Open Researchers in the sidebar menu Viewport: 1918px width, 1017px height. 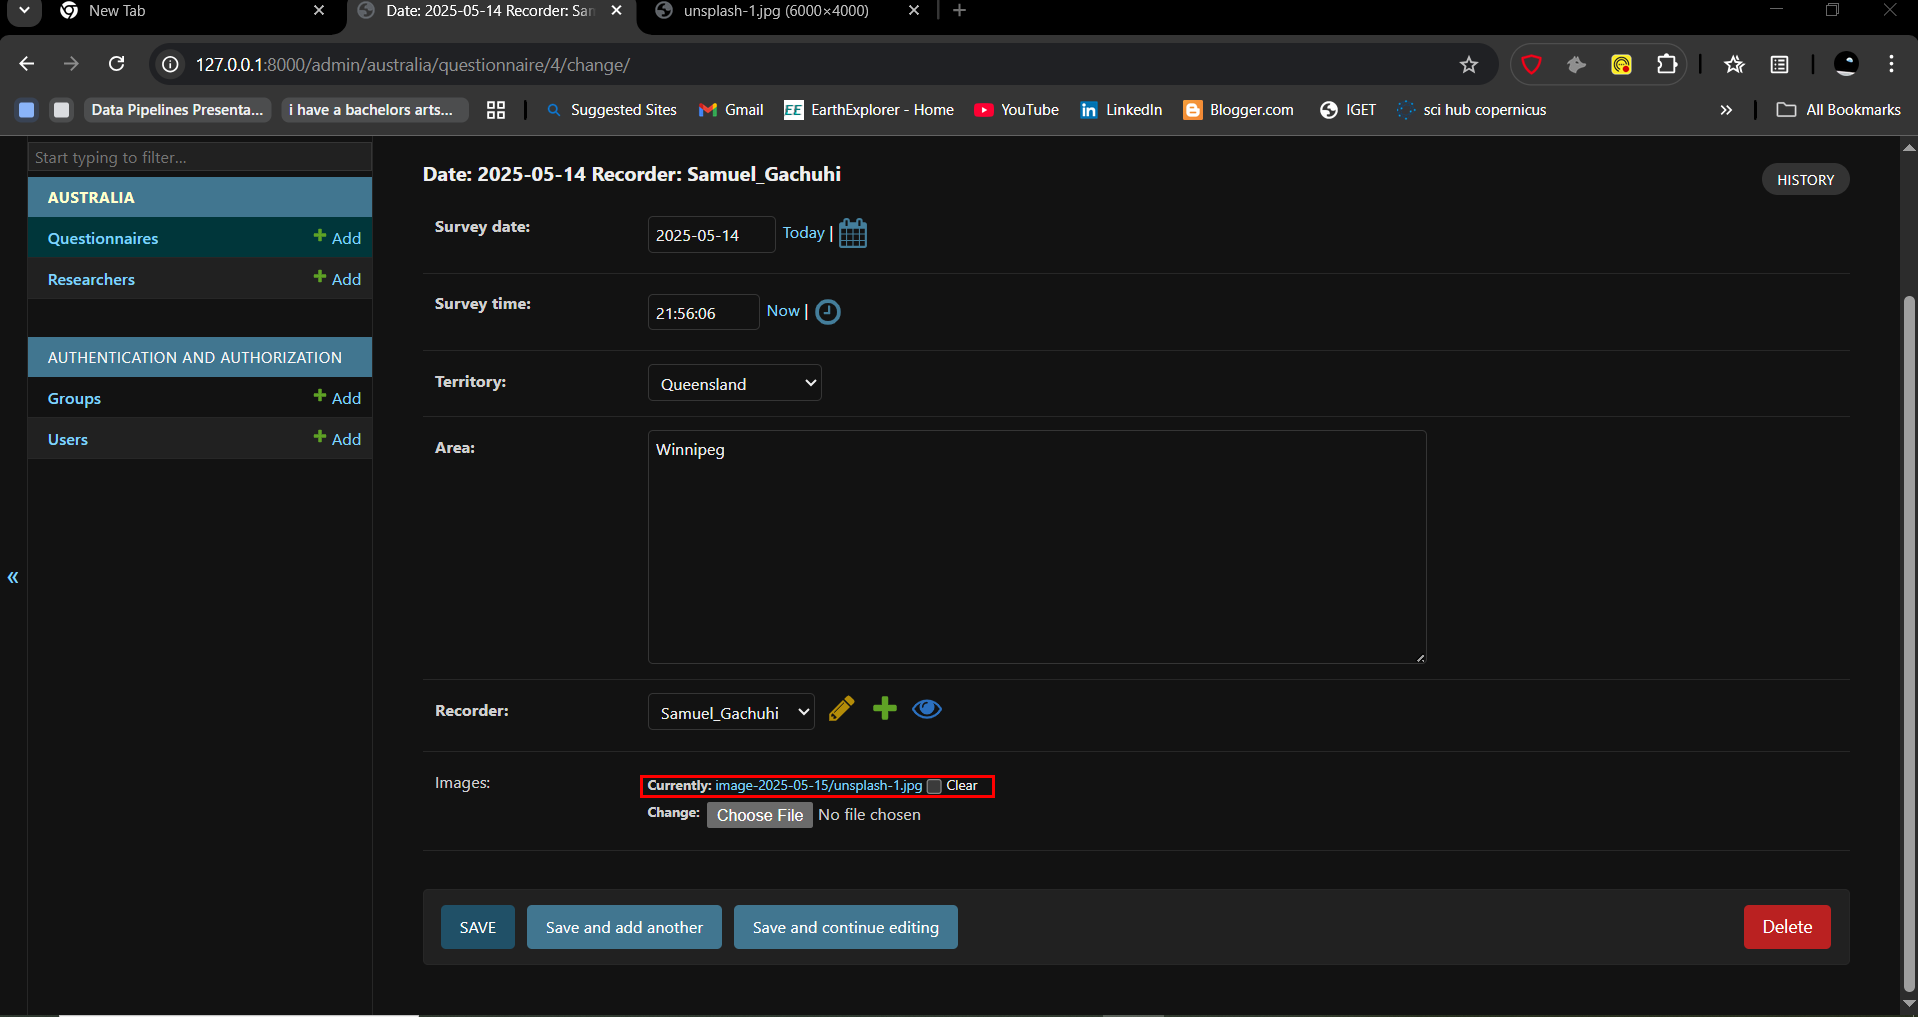(91, 279)
